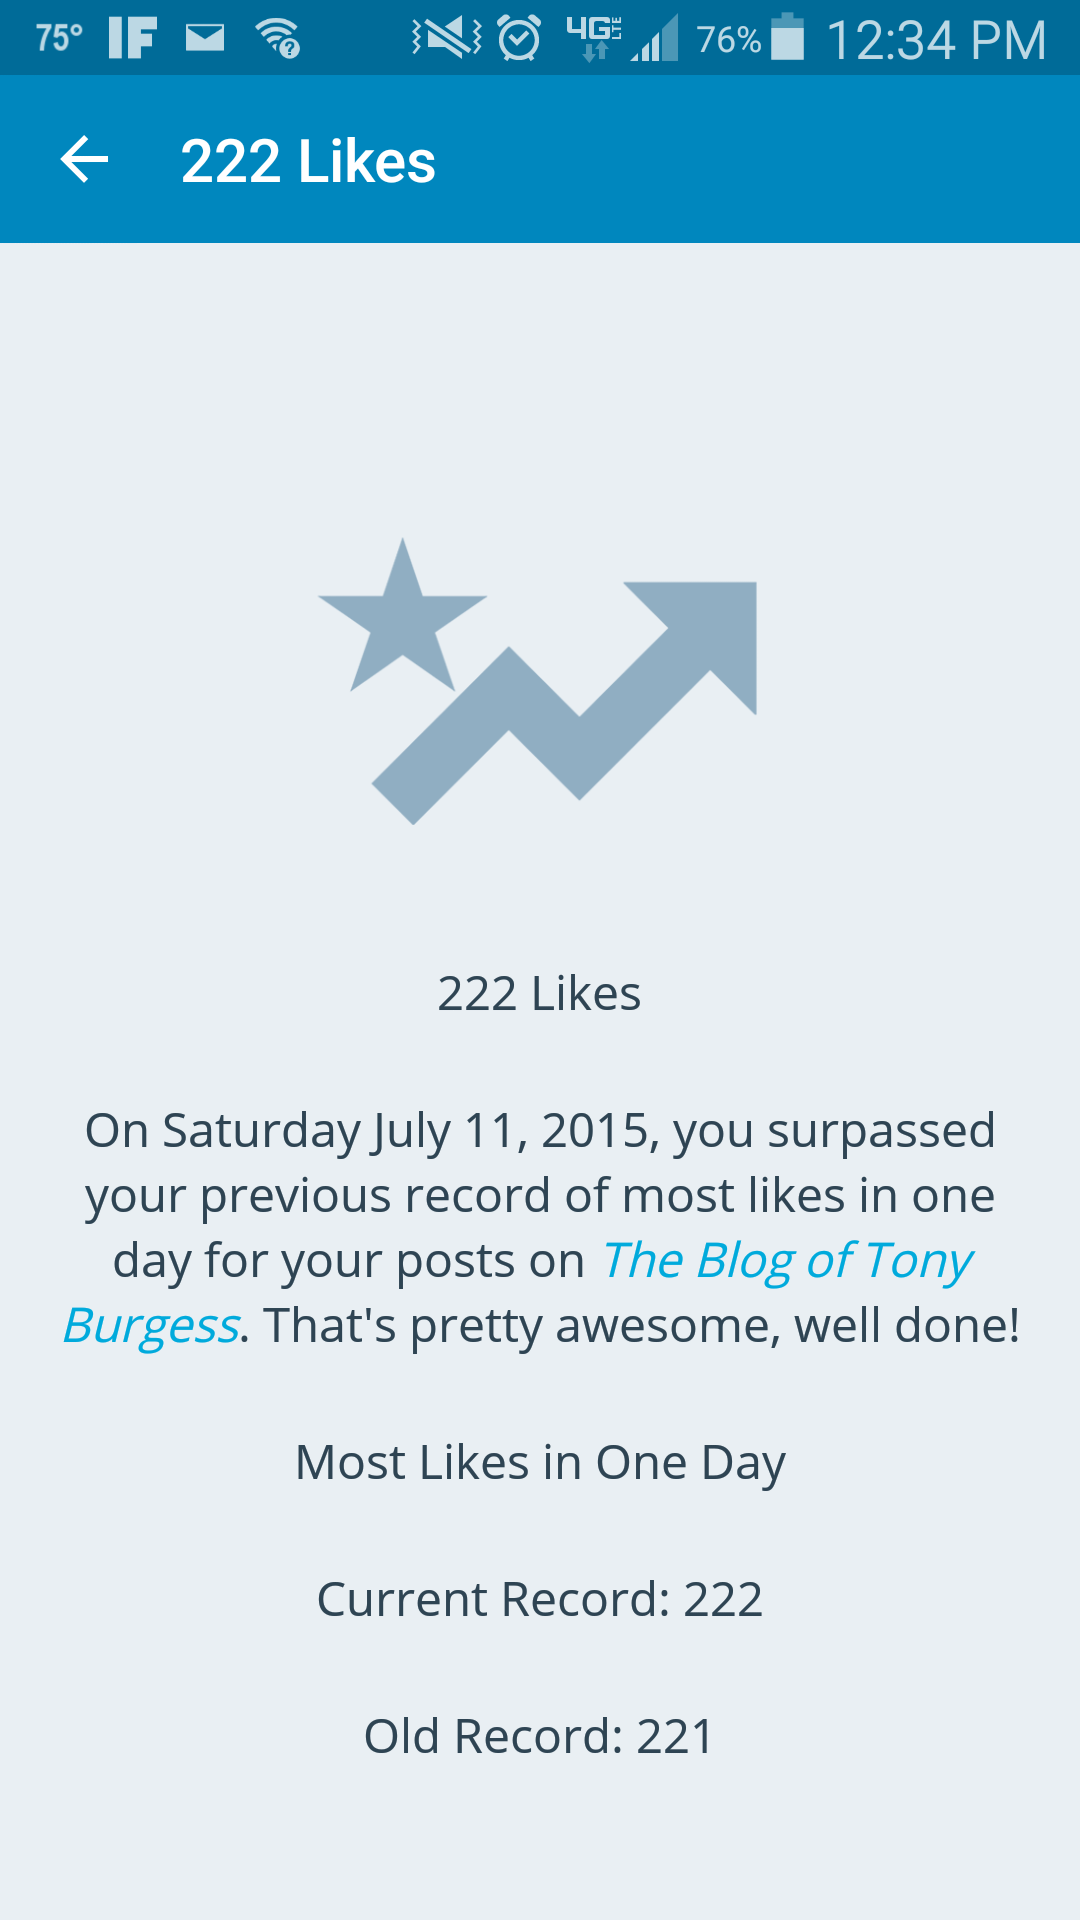This screenshot has height=1920, width=1080.
Task: Tap the 222 Likes toolbar title
Action: (308, 161)
